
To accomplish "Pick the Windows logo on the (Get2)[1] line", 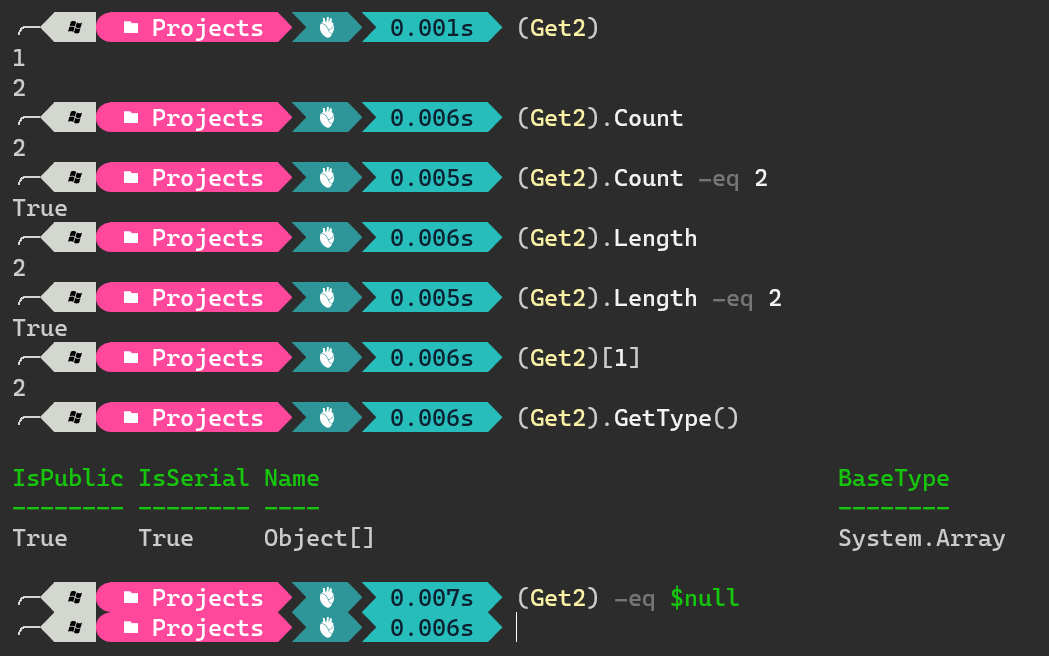I will pyautogui.click(x=75, y=358).
